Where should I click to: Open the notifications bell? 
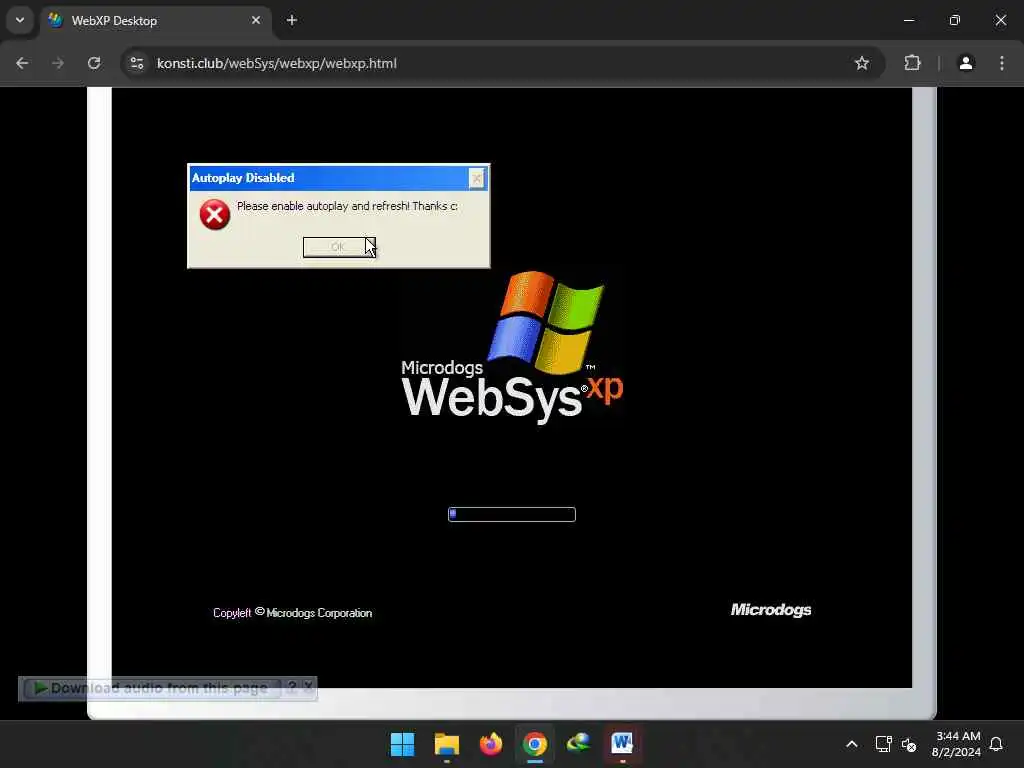[x=996, y=744]
